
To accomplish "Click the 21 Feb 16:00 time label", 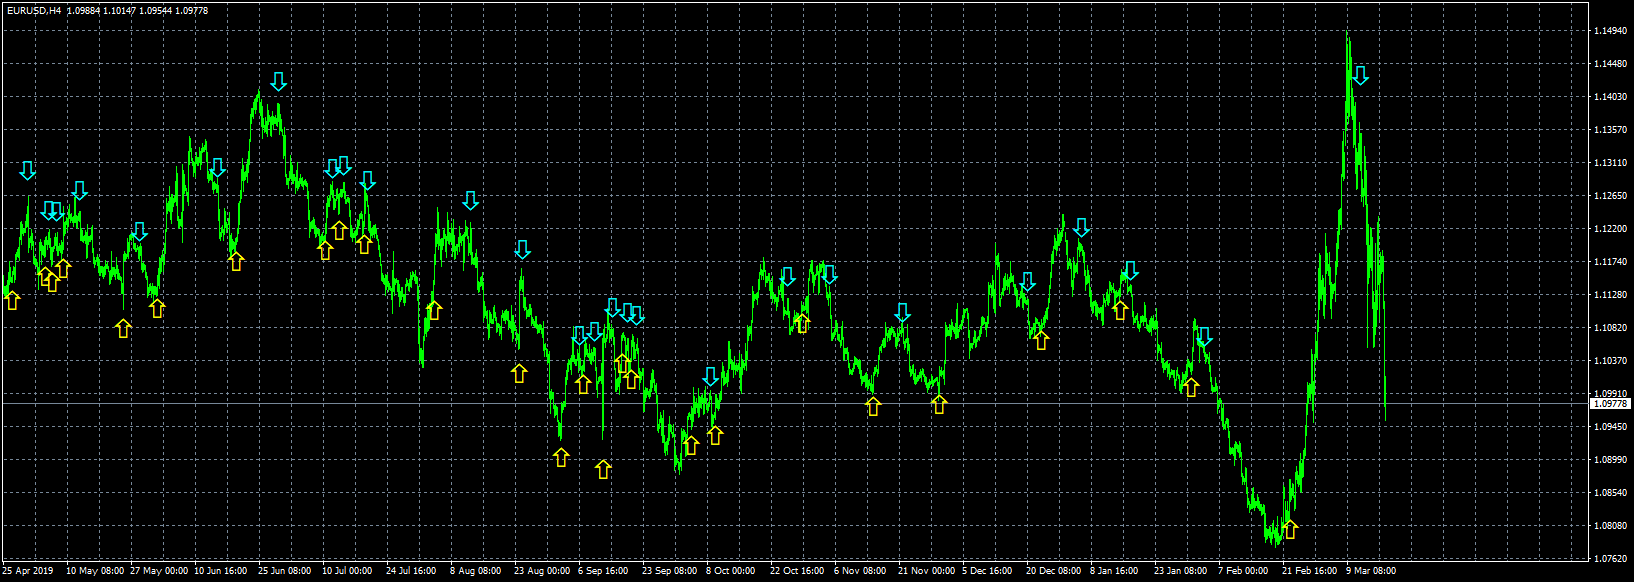I will (1310, 571).
